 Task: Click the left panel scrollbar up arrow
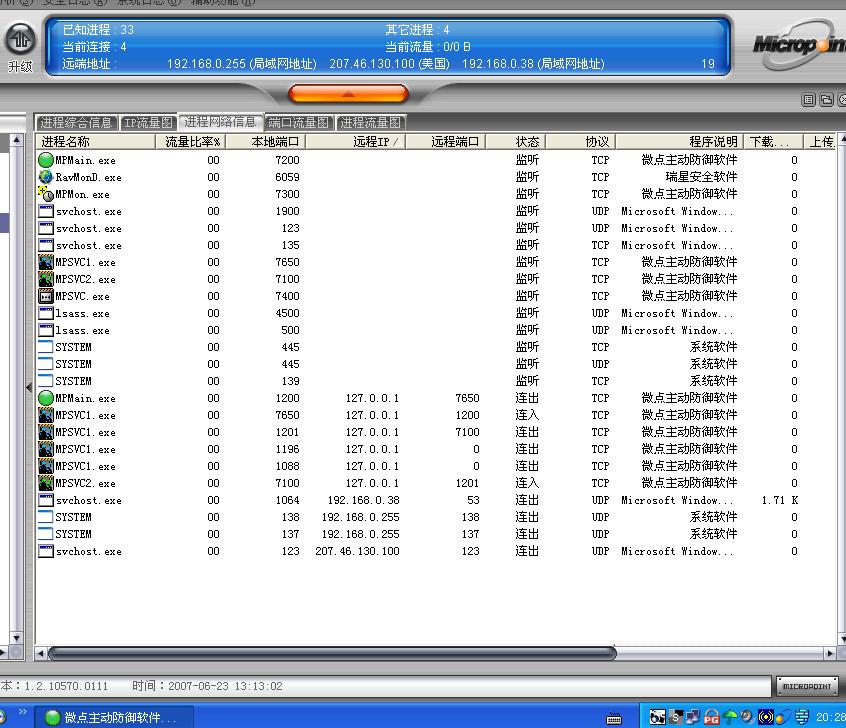coord(17,140)
